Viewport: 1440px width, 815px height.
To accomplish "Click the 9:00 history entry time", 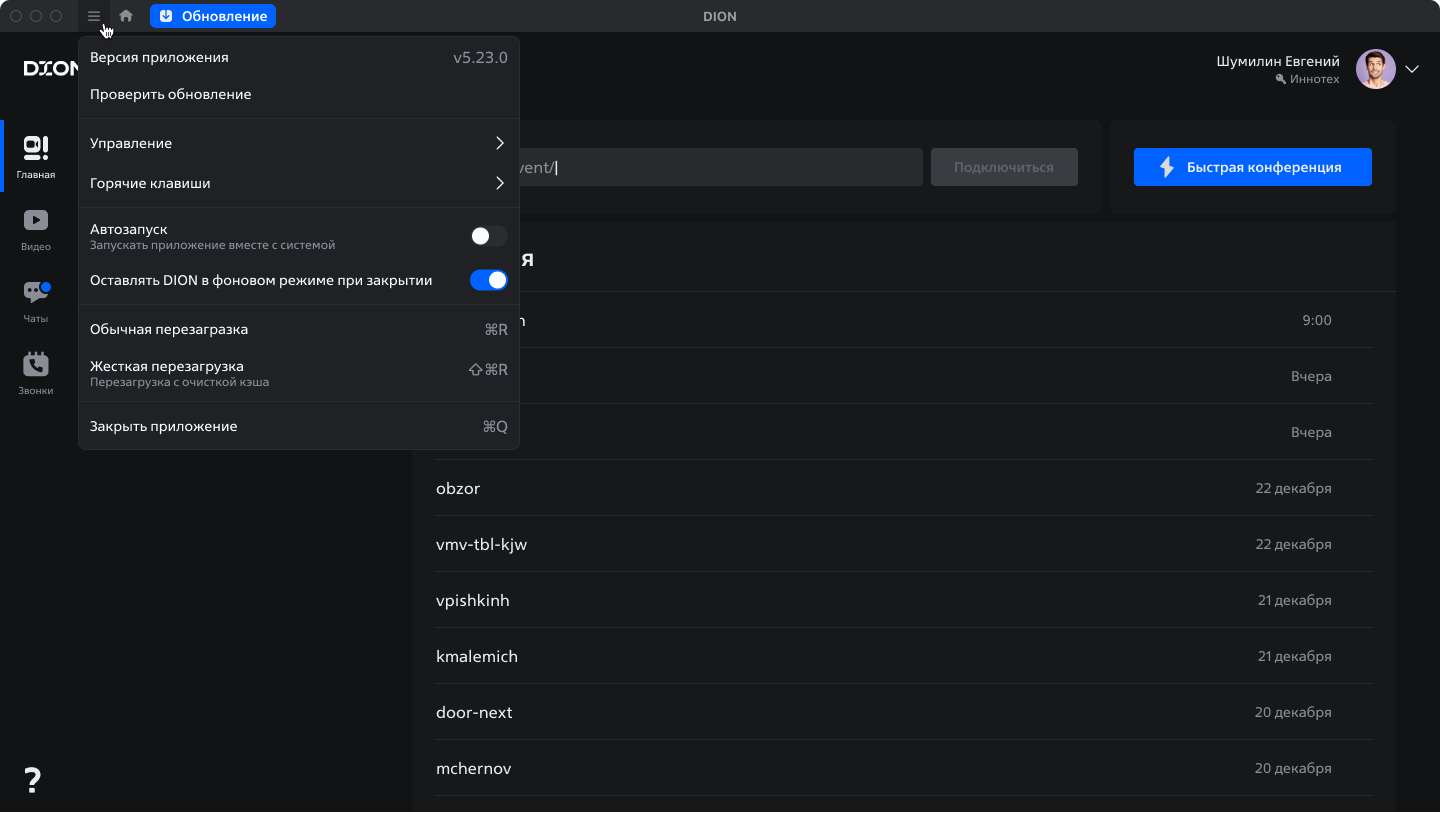I will point(1317,320).
